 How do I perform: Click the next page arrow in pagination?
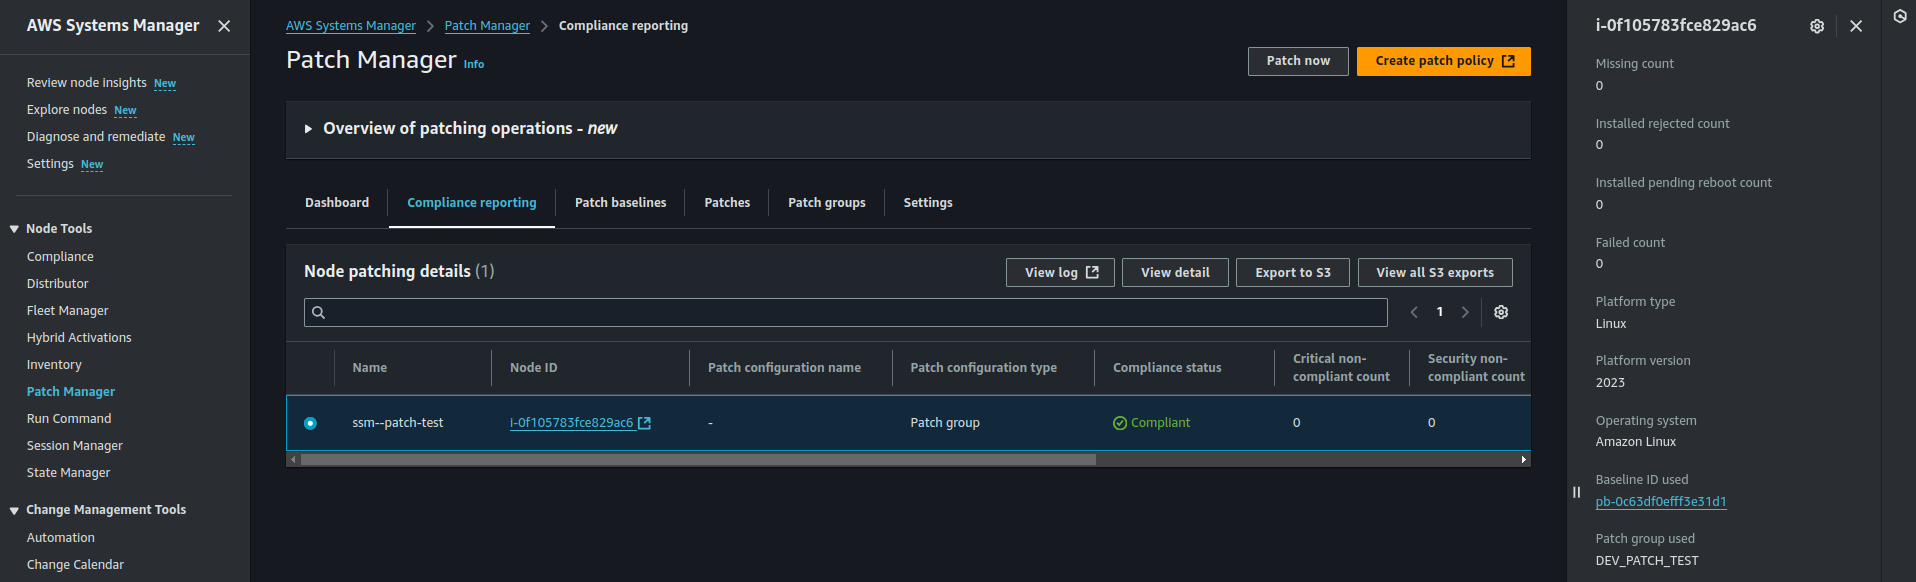pyautogui.click(x=1465, y=312)
